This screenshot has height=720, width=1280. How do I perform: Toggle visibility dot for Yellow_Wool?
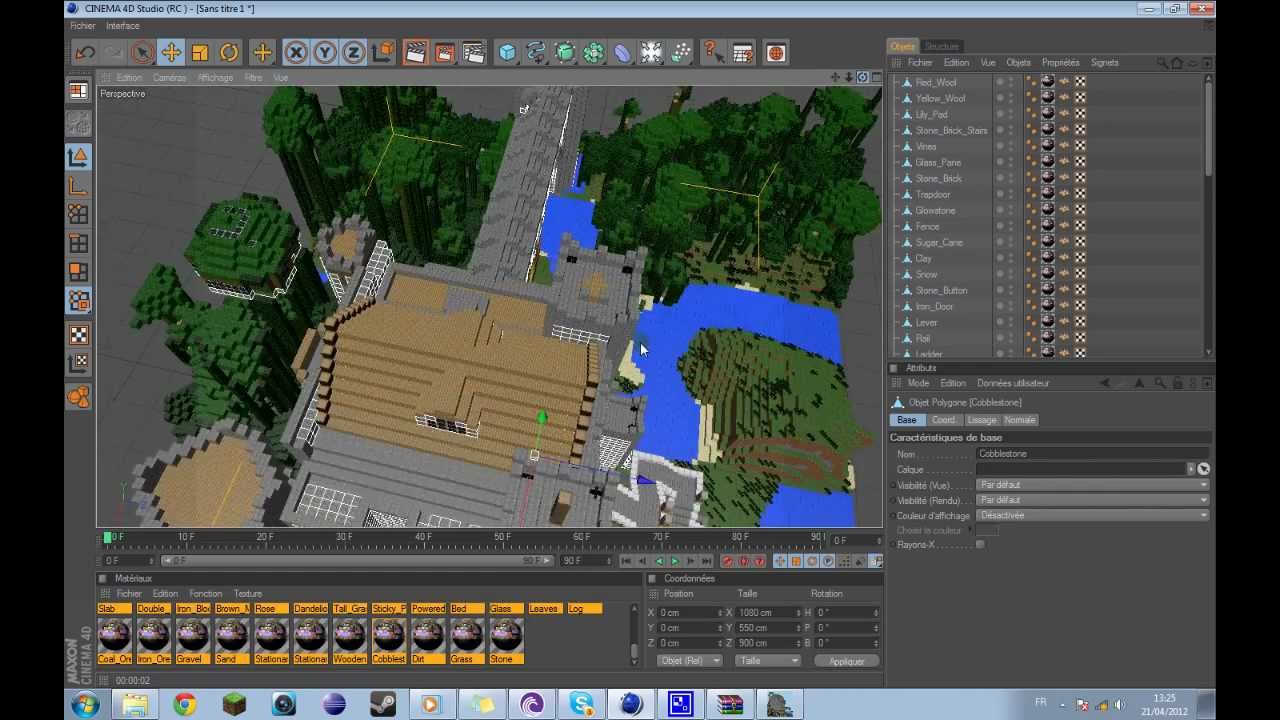(x=999, y=96)
